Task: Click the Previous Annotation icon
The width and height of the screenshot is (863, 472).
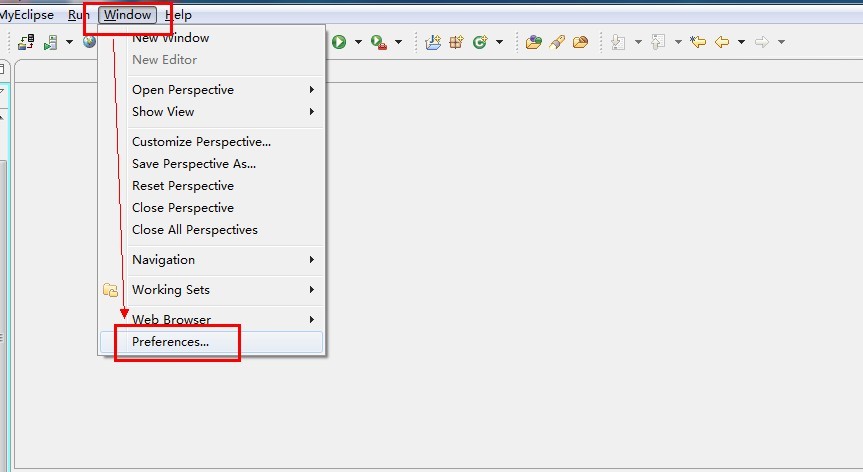Action: [658, 42]
